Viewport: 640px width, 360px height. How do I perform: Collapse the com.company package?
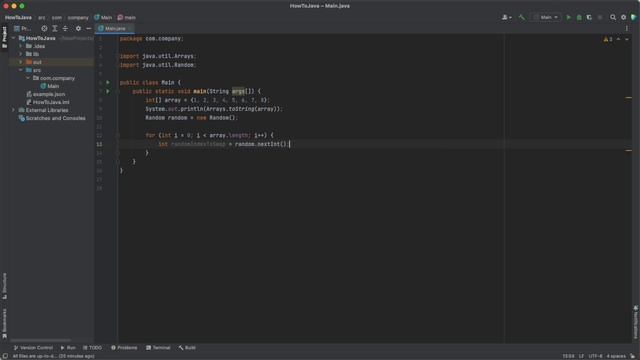[x=28, y=78]
